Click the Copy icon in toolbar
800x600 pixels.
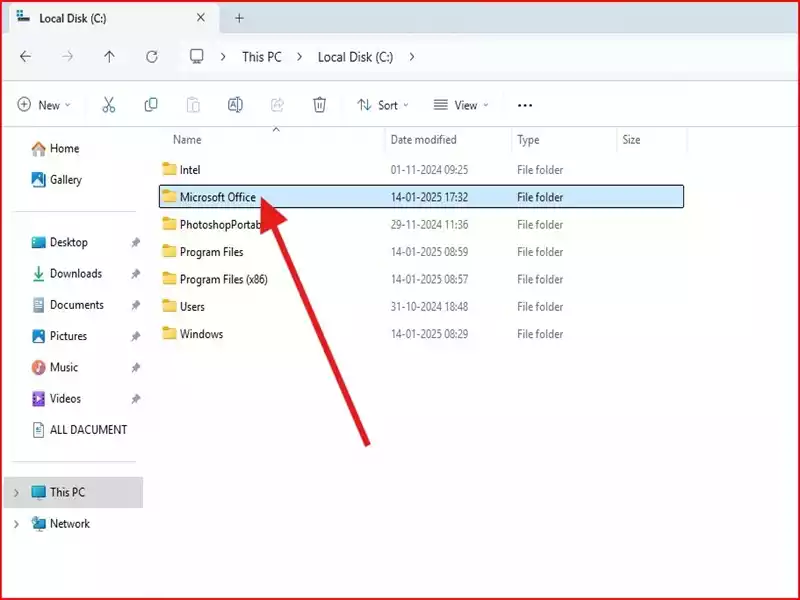[x=151, y=105]
